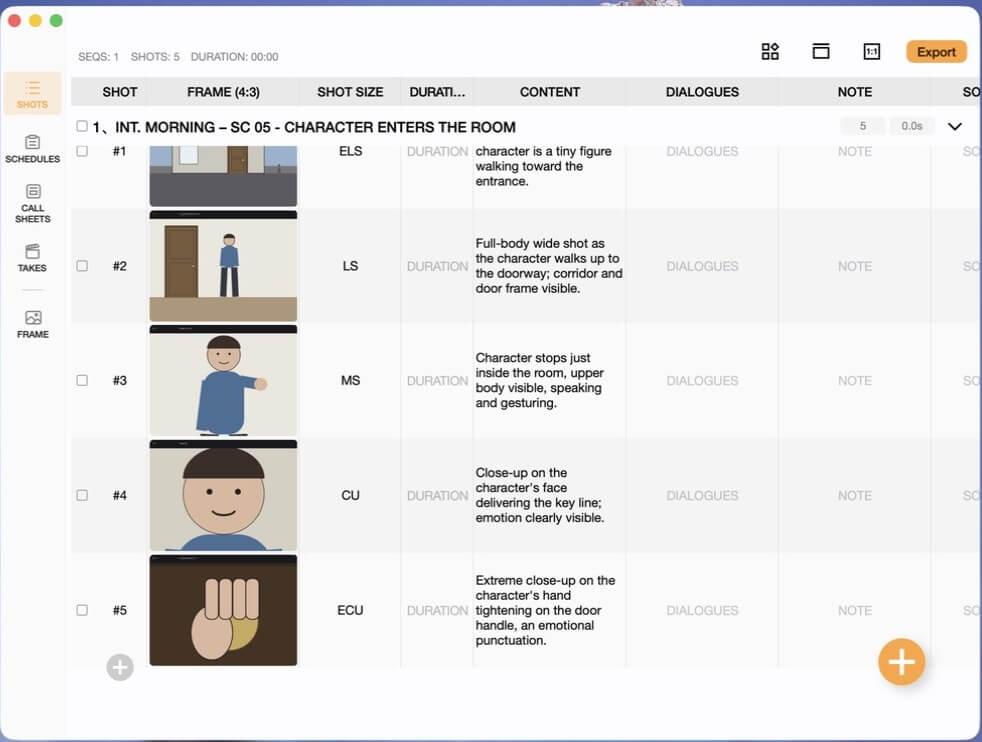Select shot #1 building exterior thumbnail
Image resolution: width=982 pixels, height=742 pixels.
click(x=223, y=176)
